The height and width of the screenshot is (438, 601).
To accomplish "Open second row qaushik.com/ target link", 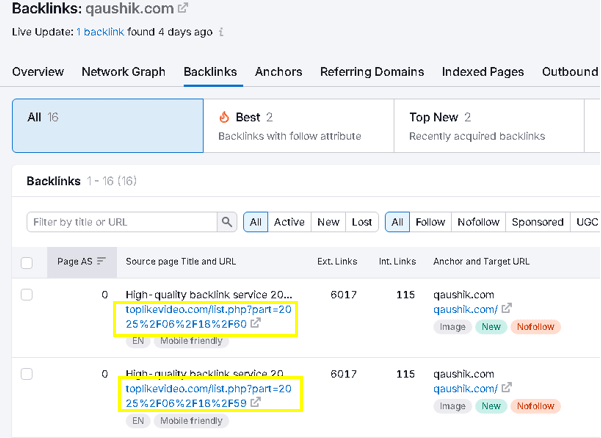I will point(465,389).
